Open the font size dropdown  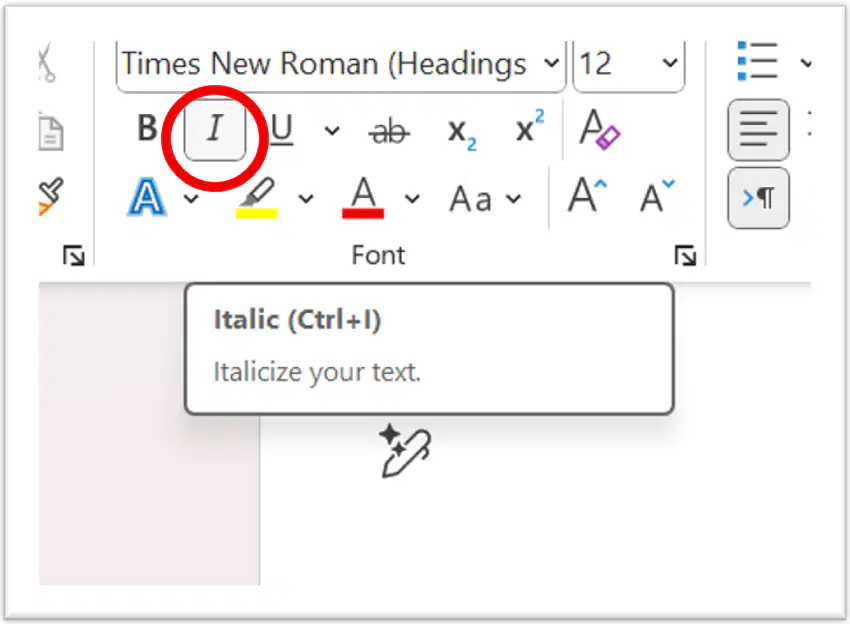670,63
